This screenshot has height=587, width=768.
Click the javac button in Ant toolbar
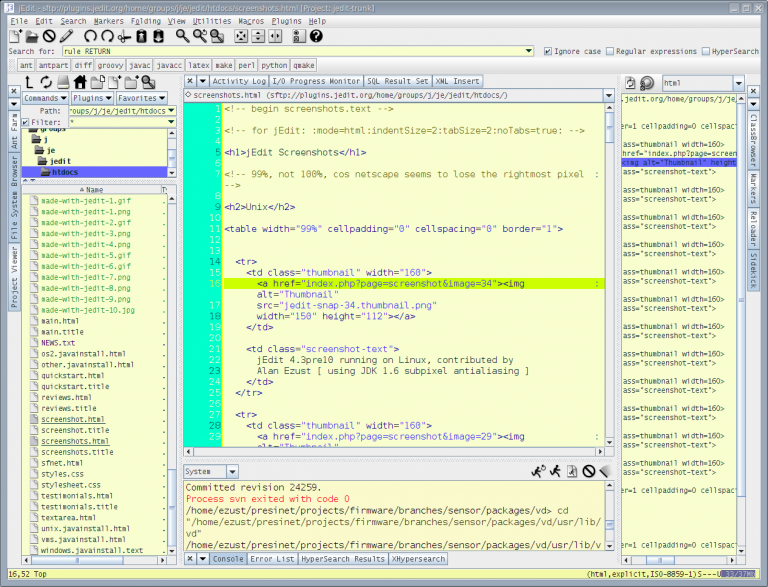(x=140, y=65)
